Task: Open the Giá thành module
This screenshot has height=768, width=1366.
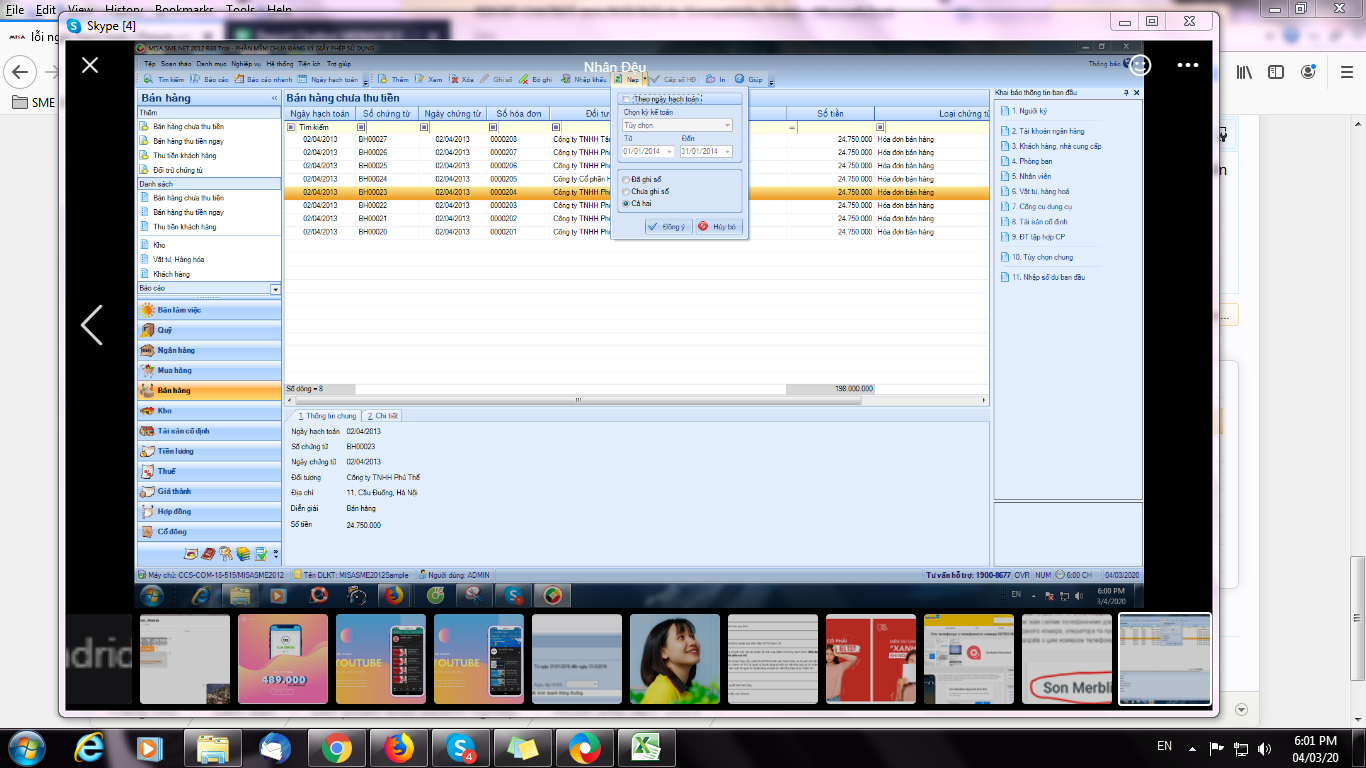Action: [x=209, y=491]
